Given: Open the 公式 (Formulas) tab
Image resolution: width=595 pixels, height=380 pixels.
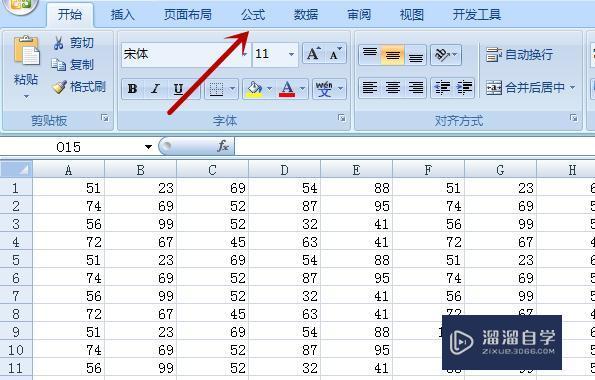Looking at the screenshot, I should (253, 15).
